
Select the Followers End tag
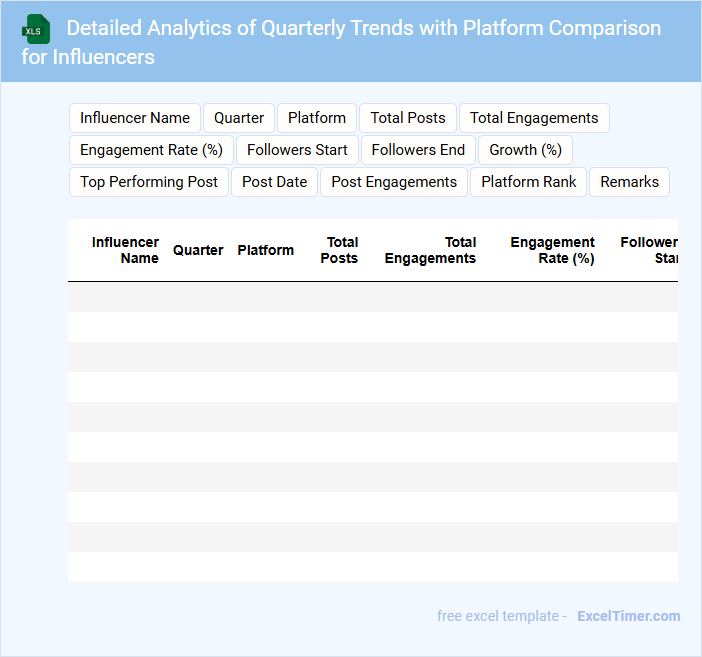click(418, 150)
